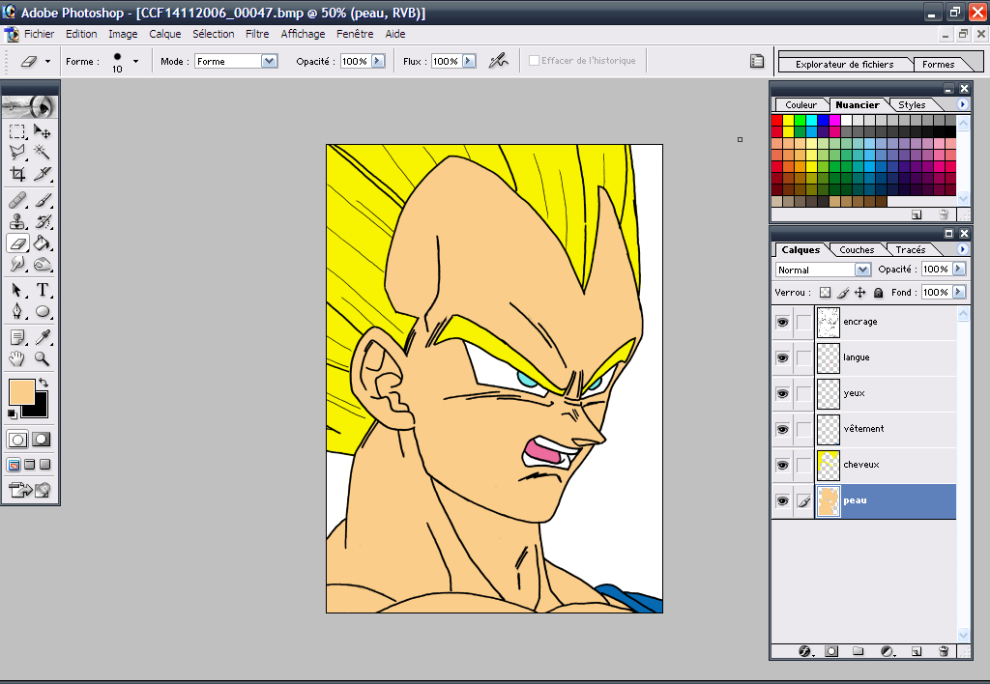Switch to the Tracés tab
The image size is (990, 684).
910,249
